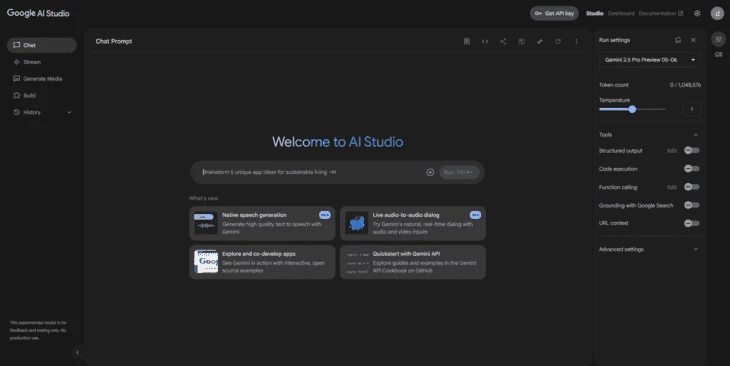
Task: Open the three-dot more options menu
Action: [576, 41]
